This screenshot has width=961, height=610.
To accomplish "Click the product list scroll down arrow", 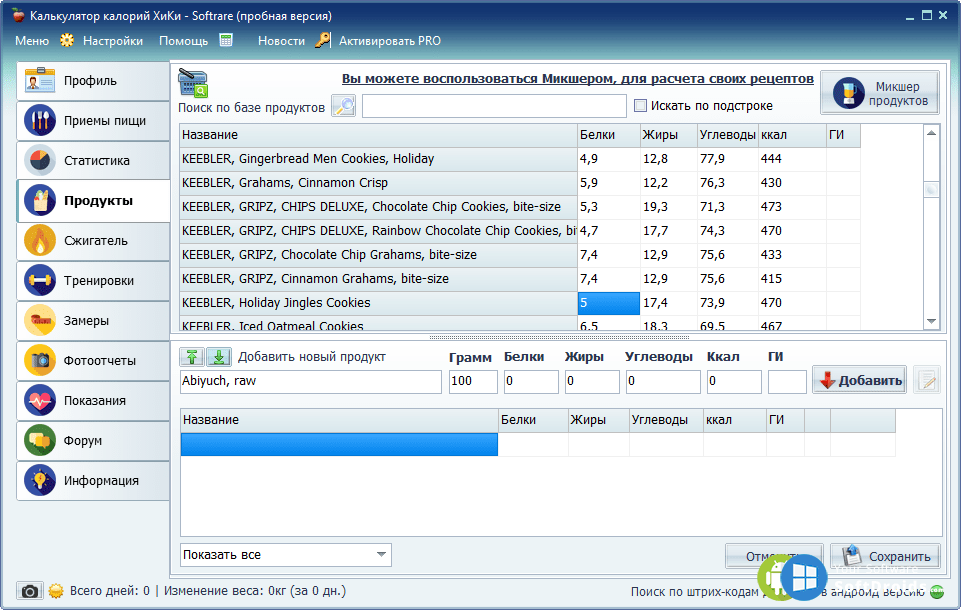I will click(932, 321).
